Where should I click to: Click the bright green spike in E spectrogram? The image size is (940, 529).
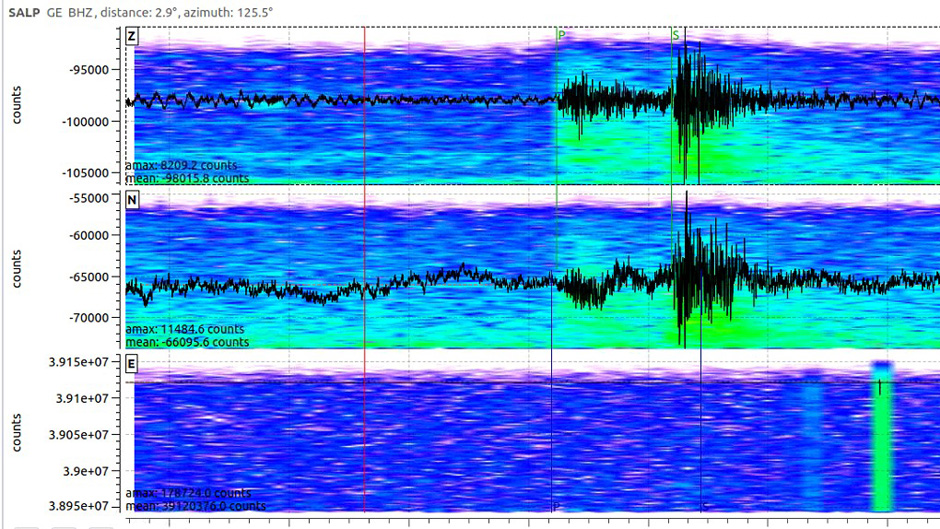coord(880,440)
